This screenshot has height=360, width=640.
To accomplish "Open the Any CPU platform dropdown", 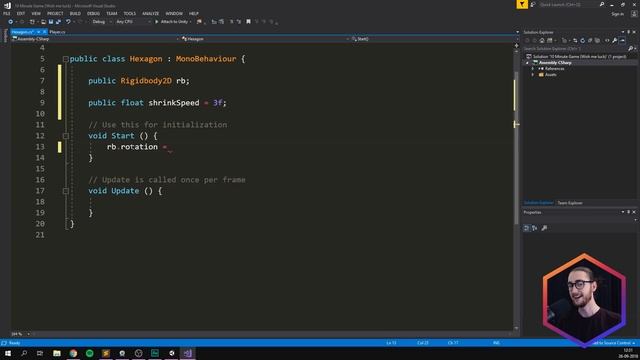I will coord(133,22).
